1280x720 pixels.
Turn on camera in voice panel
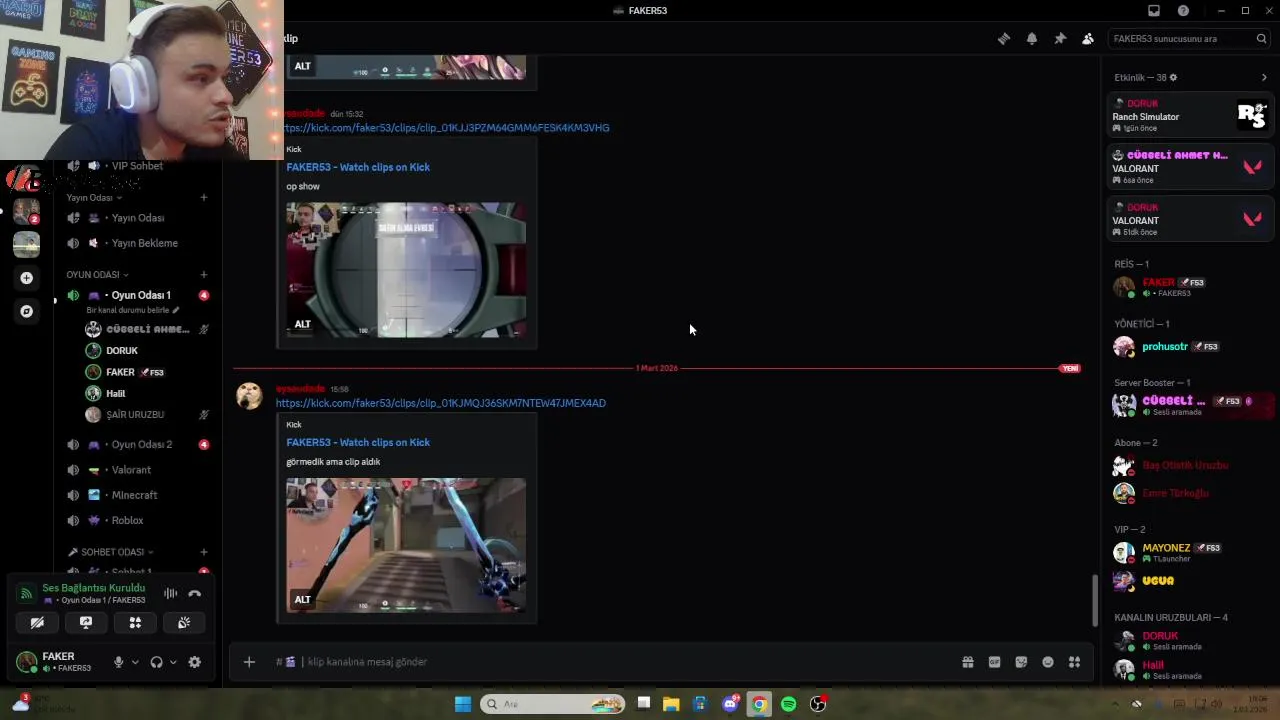click(37, 623)
